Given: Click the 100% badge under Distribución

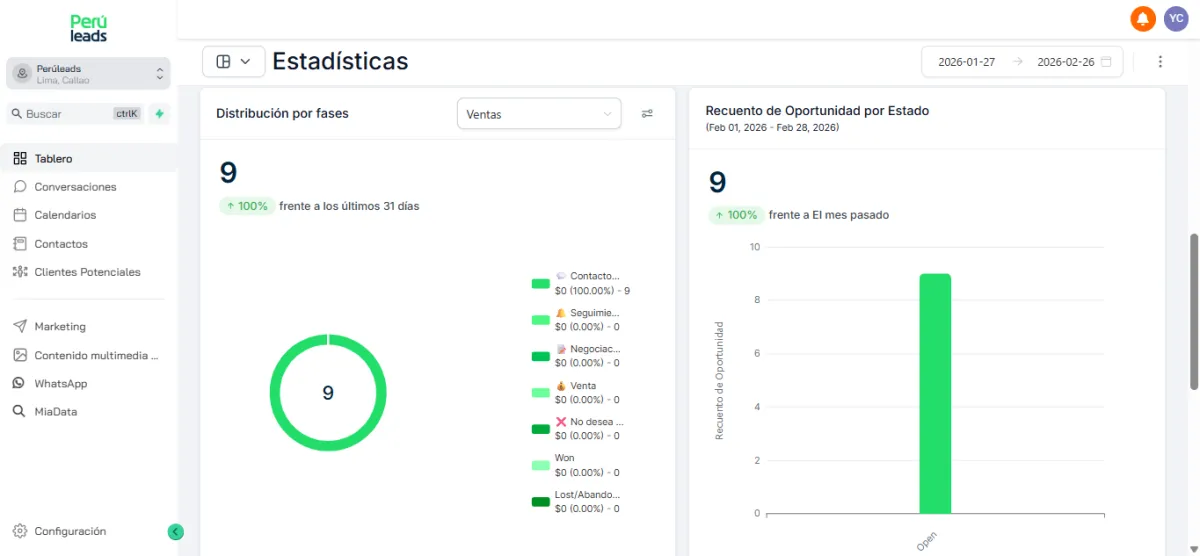Looking at the screenshot, I should [x=247, y=206].
